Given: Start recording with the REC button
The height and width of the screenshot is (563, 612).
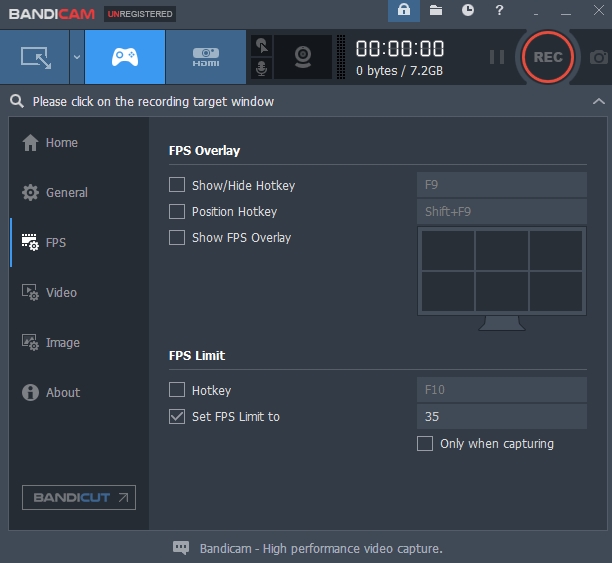Looking at the screenshot, I should (548, 57).
